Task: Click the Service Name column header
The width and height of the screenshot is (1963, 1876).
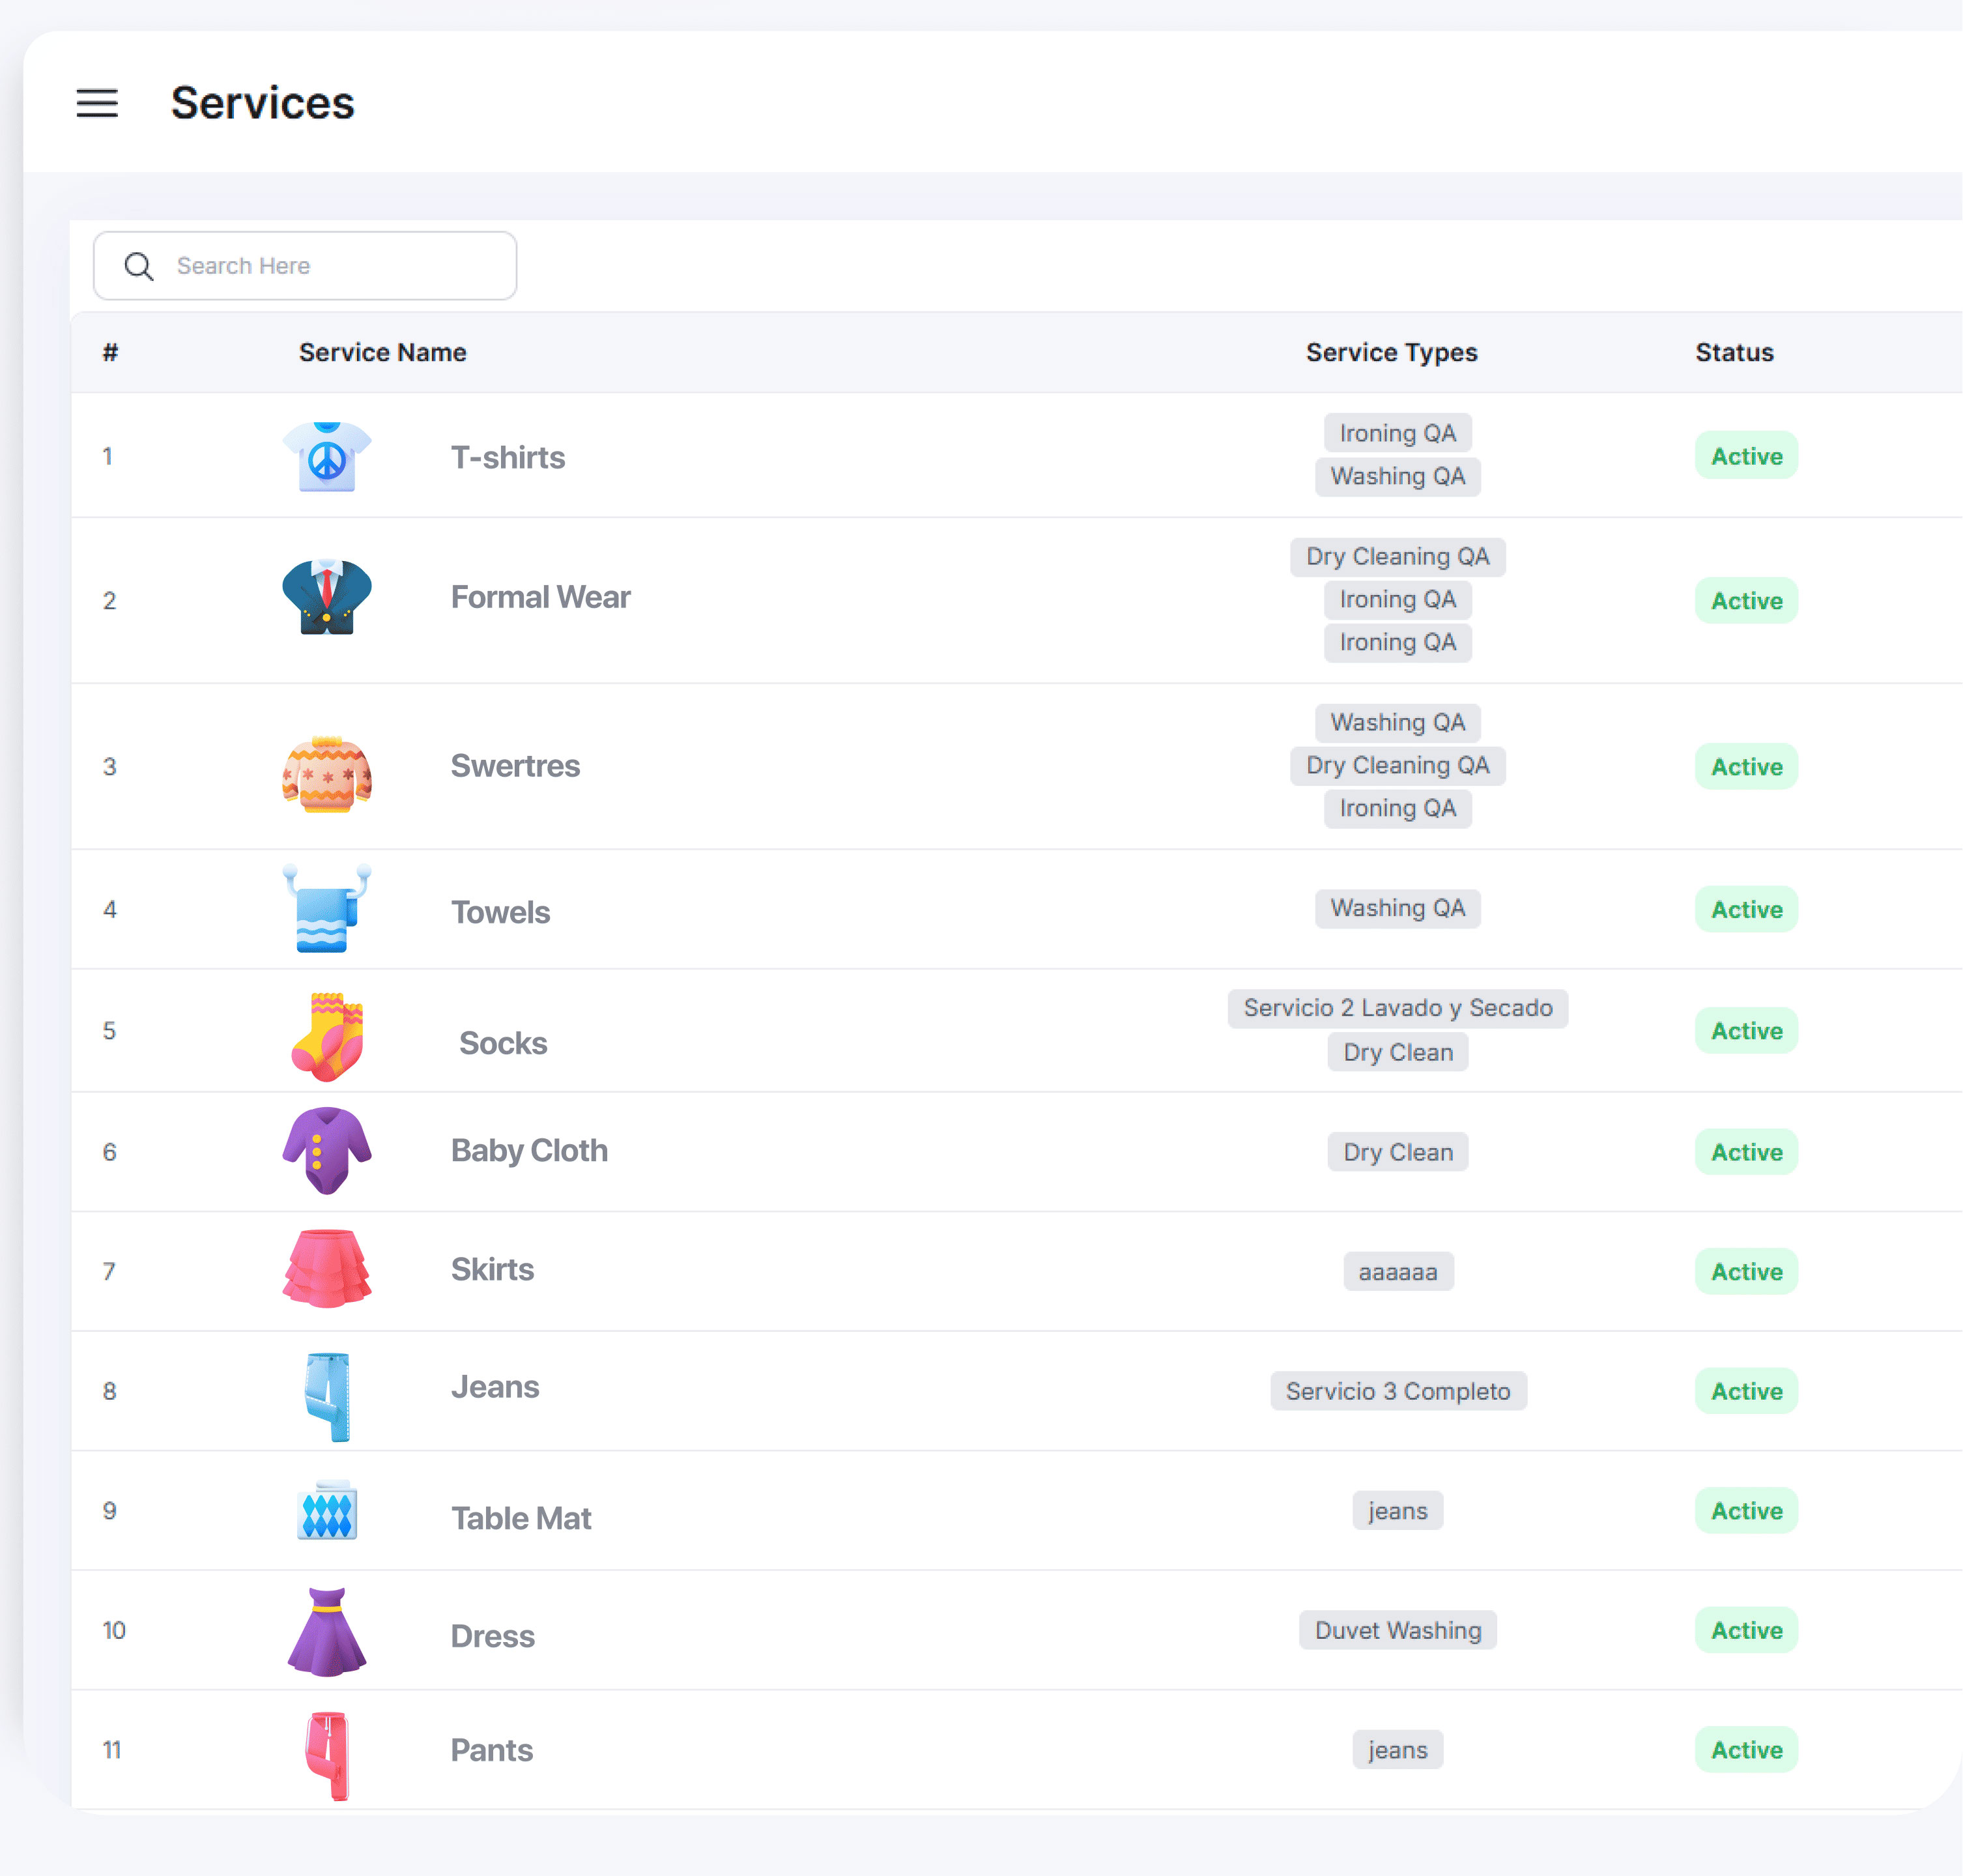Action: tap(382, 352)
